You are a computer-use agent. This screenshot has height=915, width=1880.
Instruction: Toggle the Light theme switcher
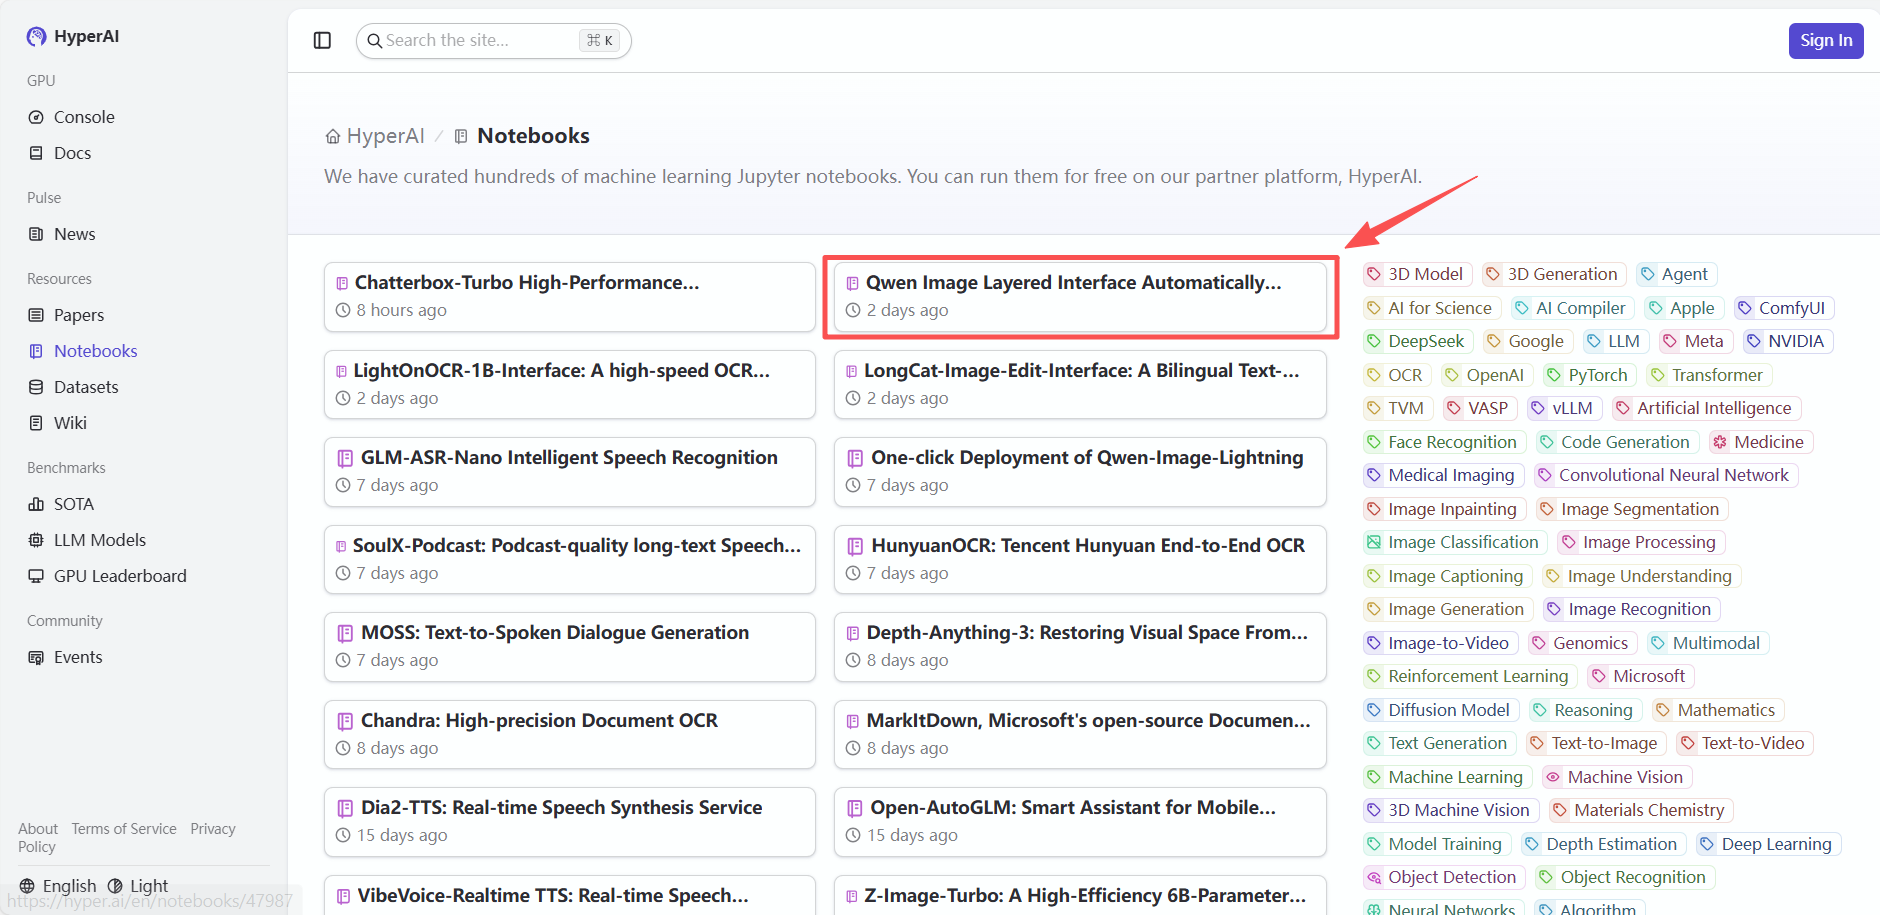[138, 886]
